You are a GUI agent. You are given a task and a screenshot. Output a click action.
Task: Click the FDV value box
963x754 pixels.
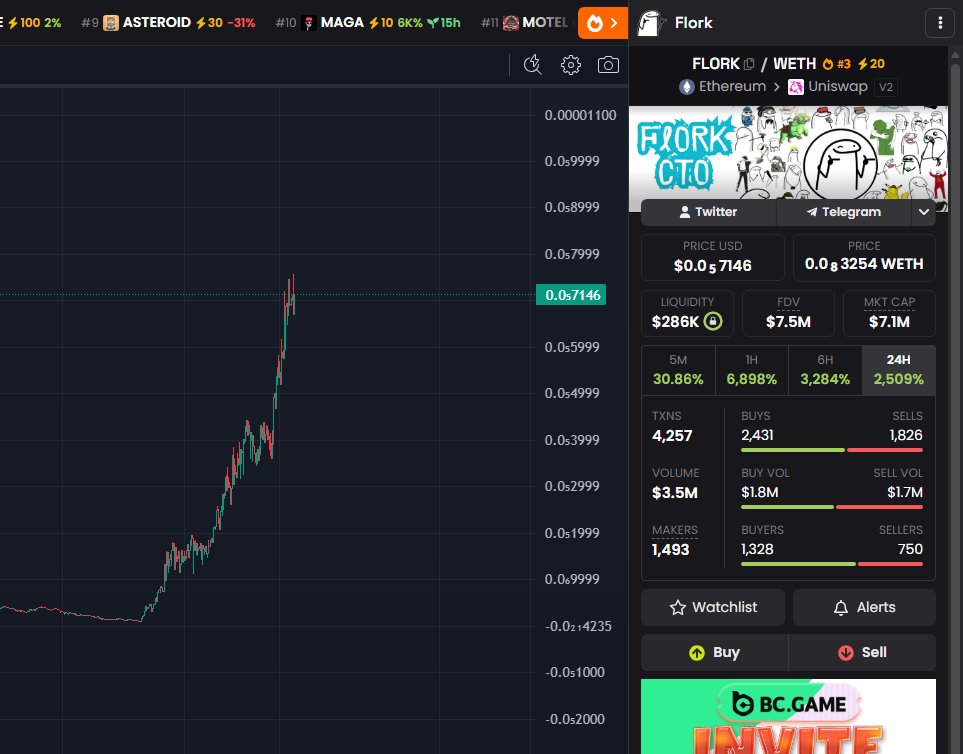[x=788, y=313]
